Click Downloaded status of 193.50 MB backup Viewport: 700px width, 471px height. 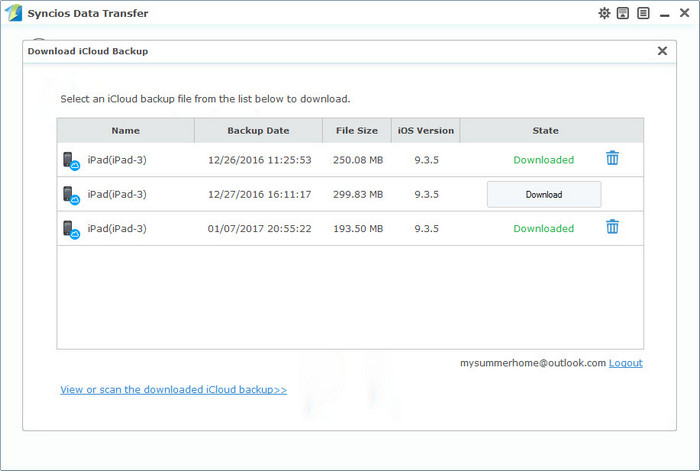pos(544,229)
